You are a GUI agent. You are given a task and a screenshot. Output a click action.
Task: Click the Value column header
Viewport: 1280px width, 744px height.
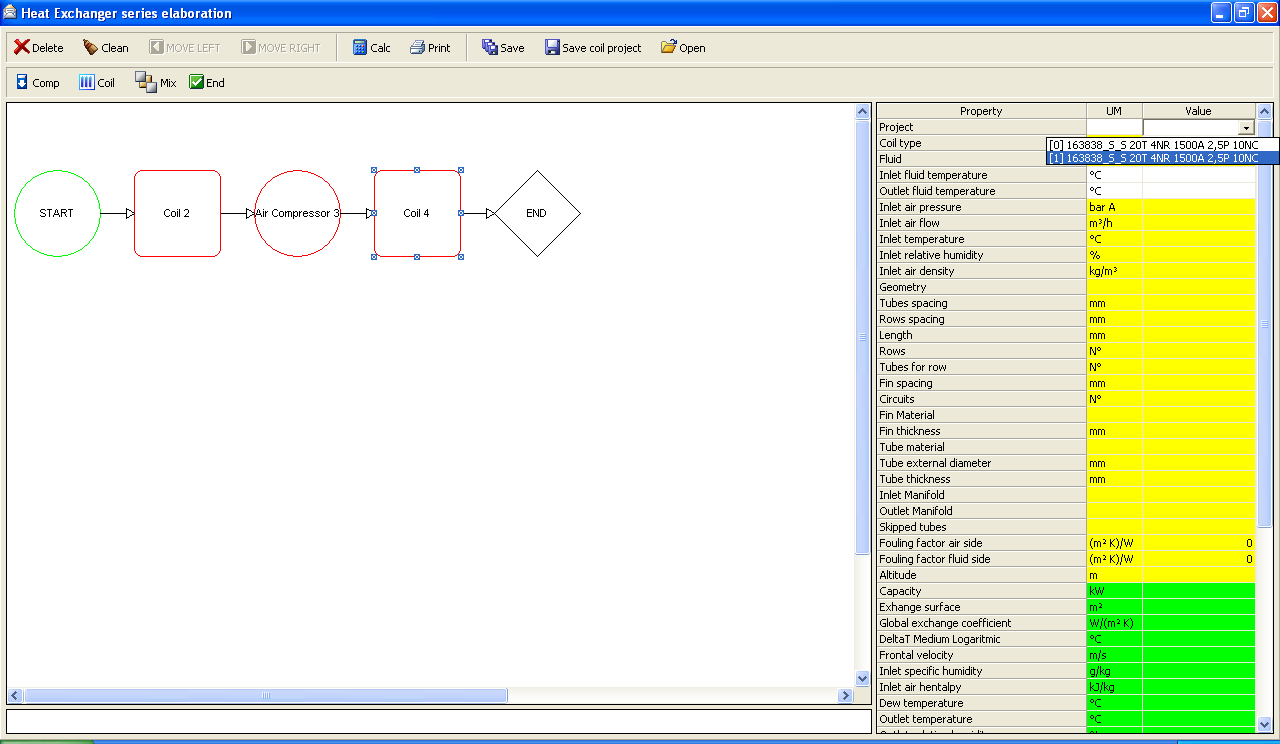(1198, 111)
